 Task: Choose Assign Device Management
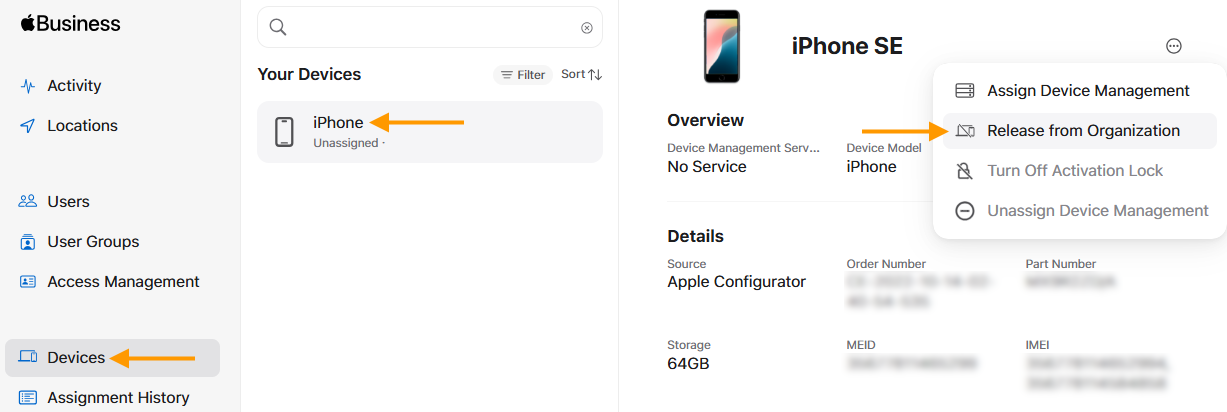point(1080,91)
